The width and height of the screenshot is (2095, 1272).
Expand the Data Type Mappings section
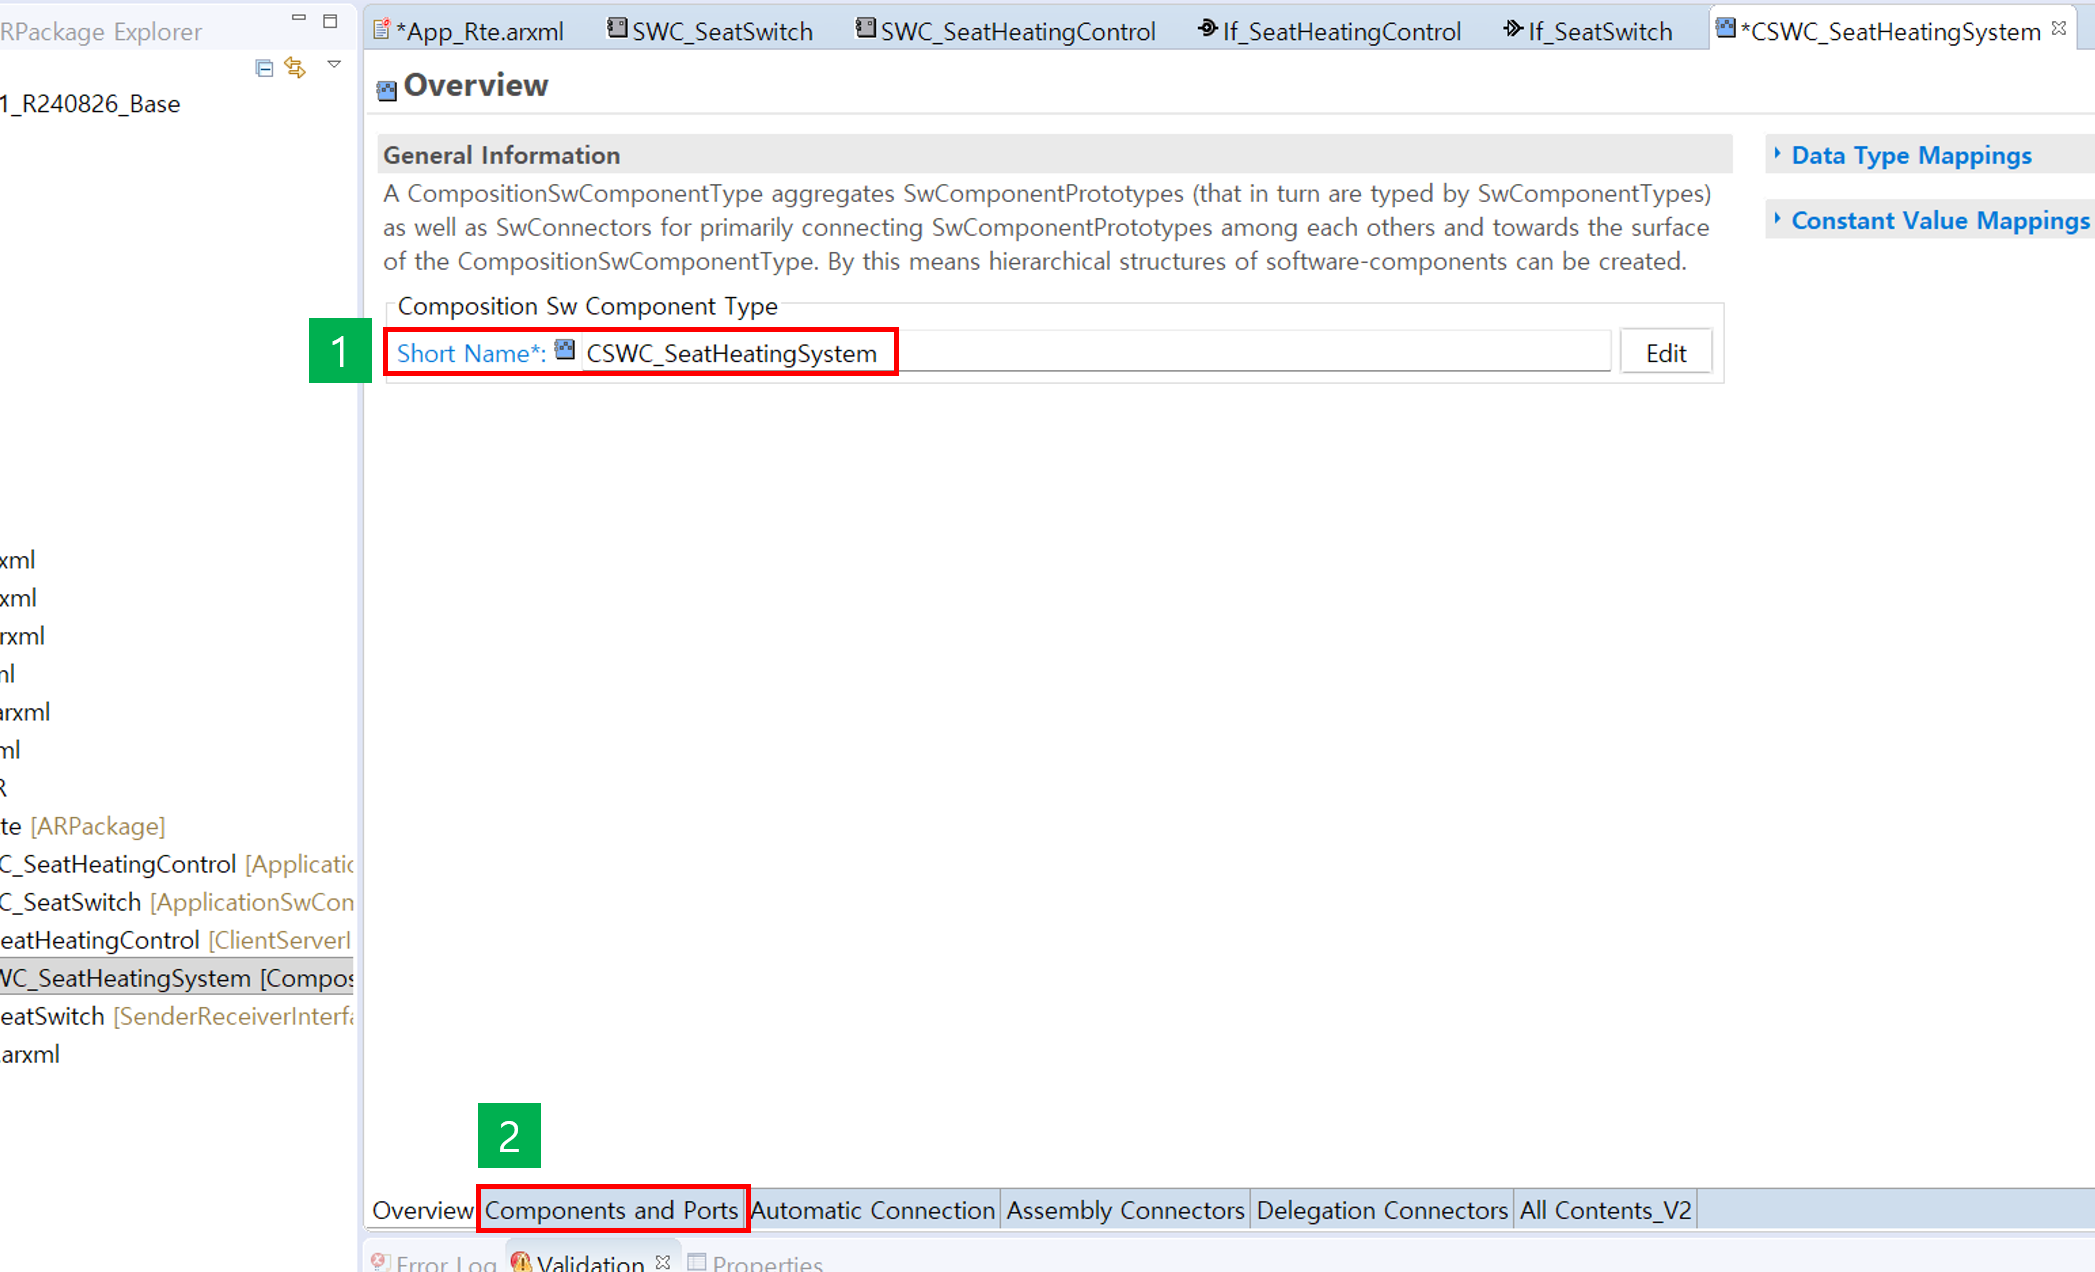tap(1910, 156)
